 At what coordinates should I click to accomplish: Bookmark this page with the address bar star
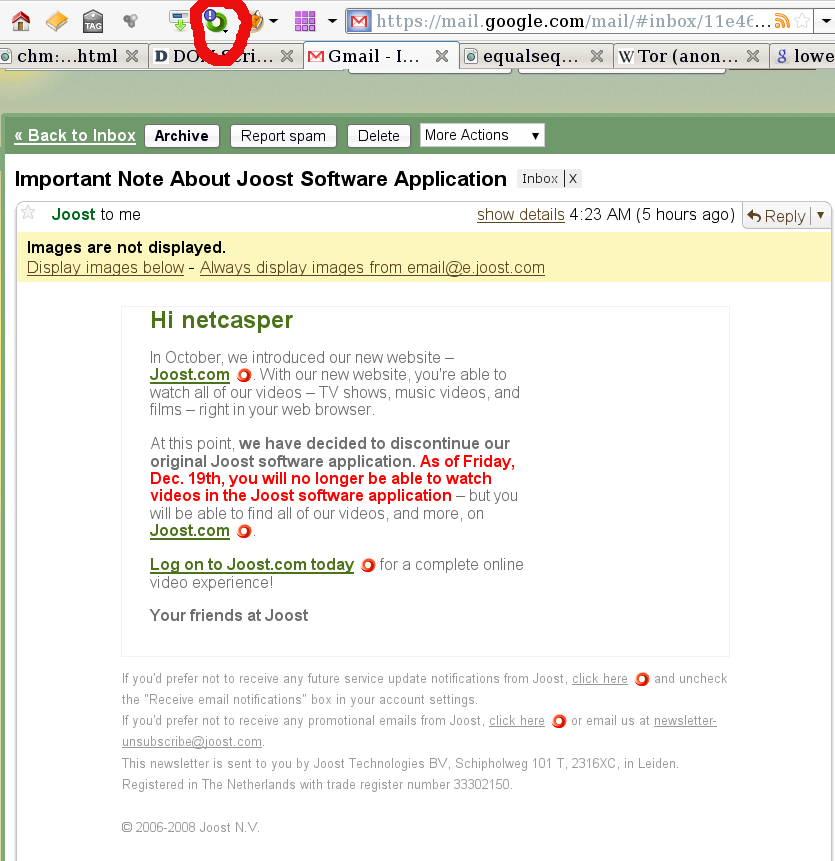[802, 21]
